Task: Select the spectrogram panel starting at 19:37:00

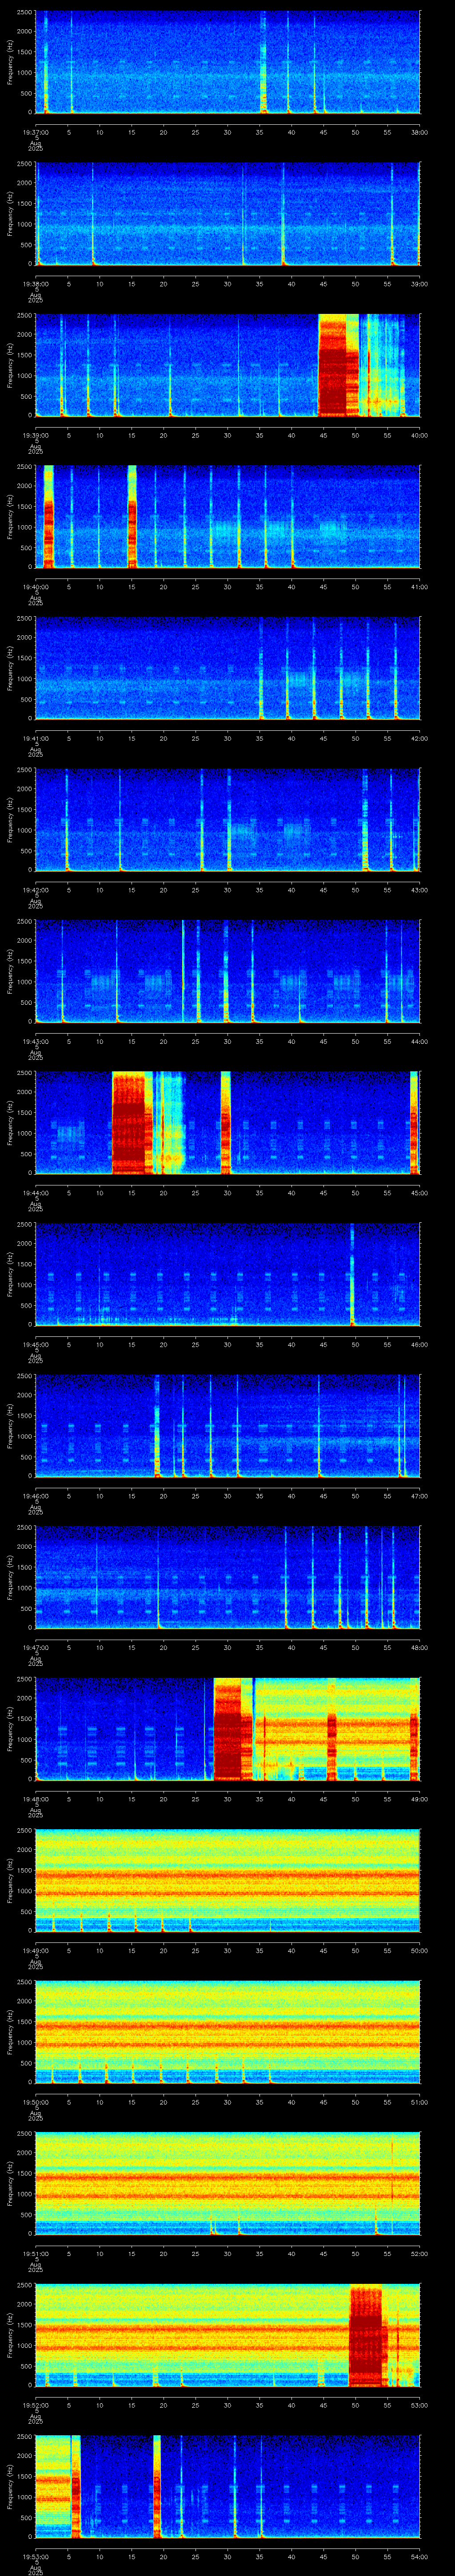Action: (227, 62)
